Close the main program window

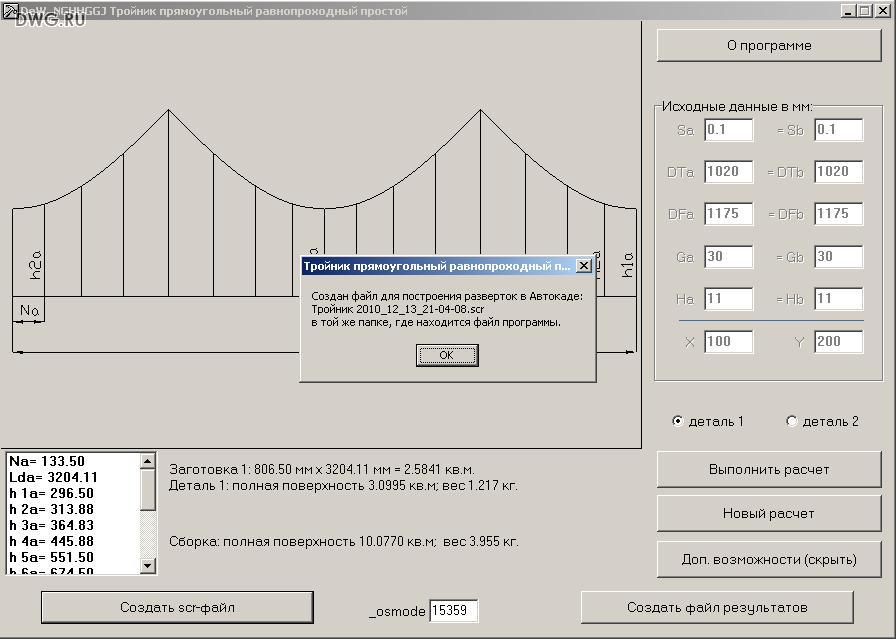883,11
